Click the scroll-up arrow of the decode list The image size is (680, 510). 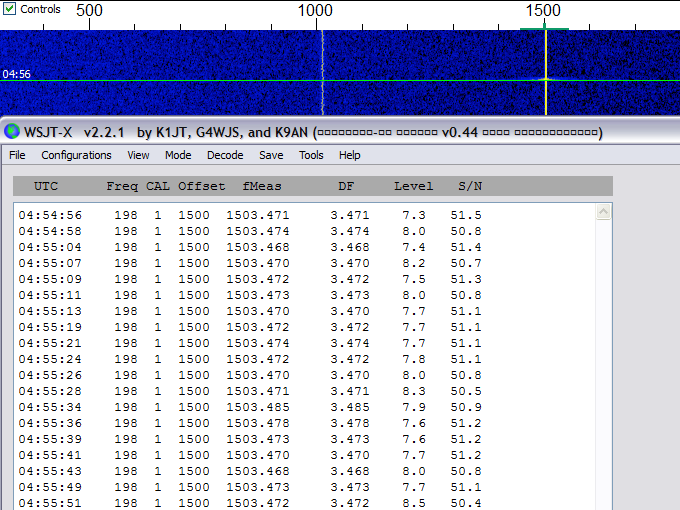coord(604,212)
